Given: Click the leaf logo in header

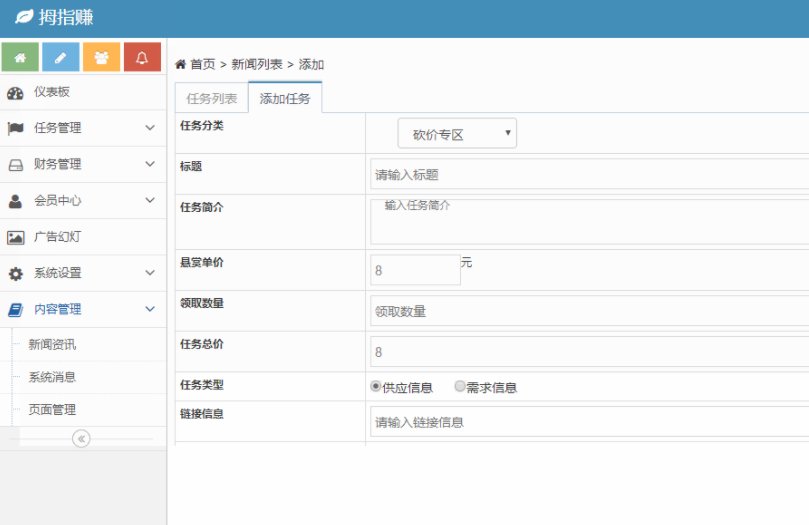Looking at the screenshot, I should pyautogui.click(x=24, y=18).
